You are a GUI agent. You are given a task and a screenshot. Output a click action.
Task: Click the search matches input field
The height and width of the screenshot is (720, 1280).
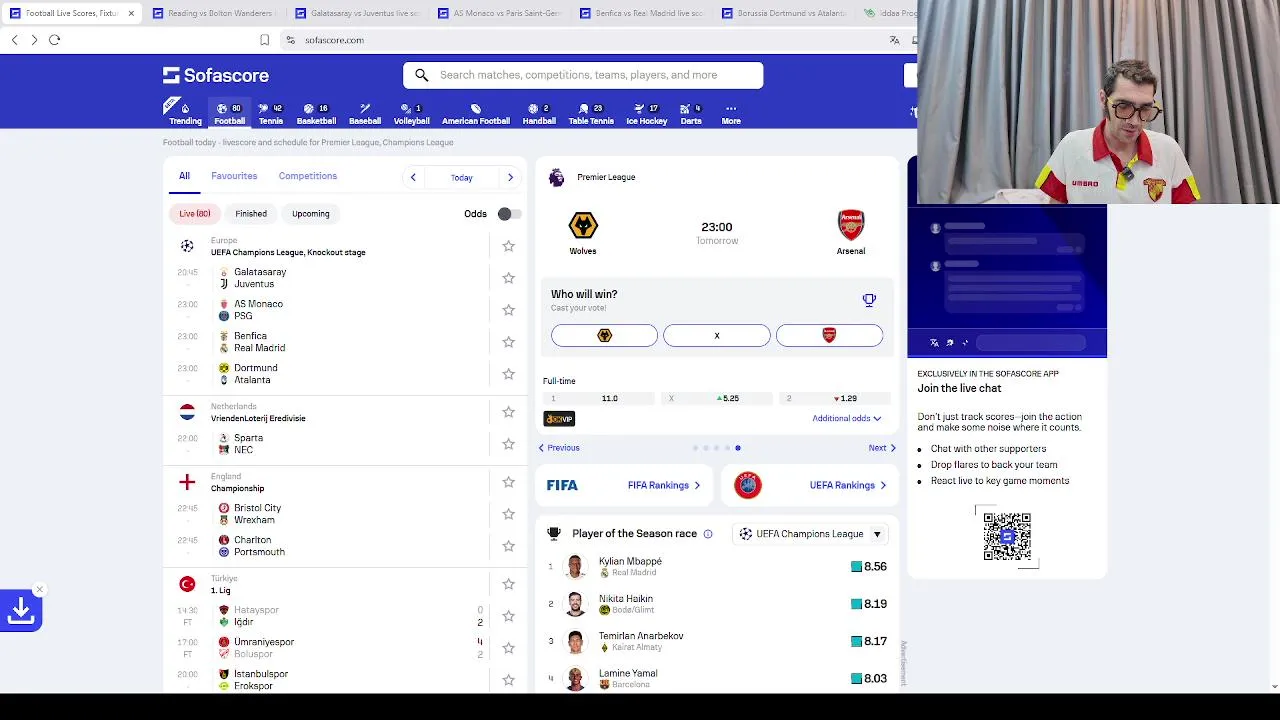583,75
